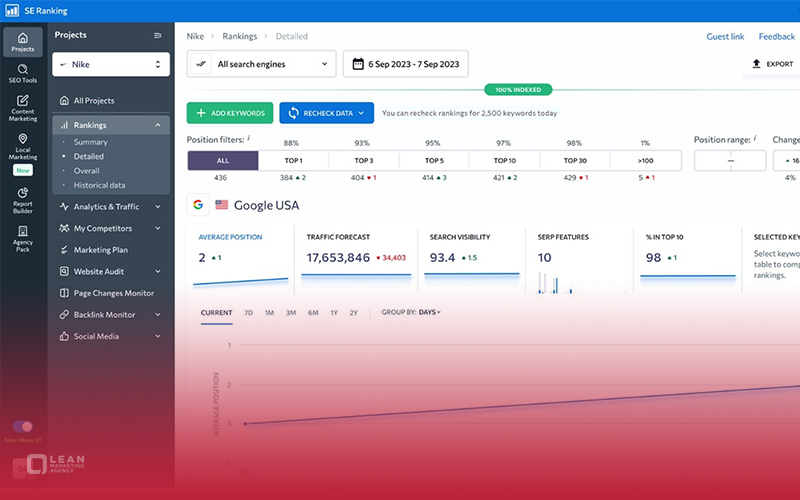Open Historical data under Rankings

(x=99, y=185)
